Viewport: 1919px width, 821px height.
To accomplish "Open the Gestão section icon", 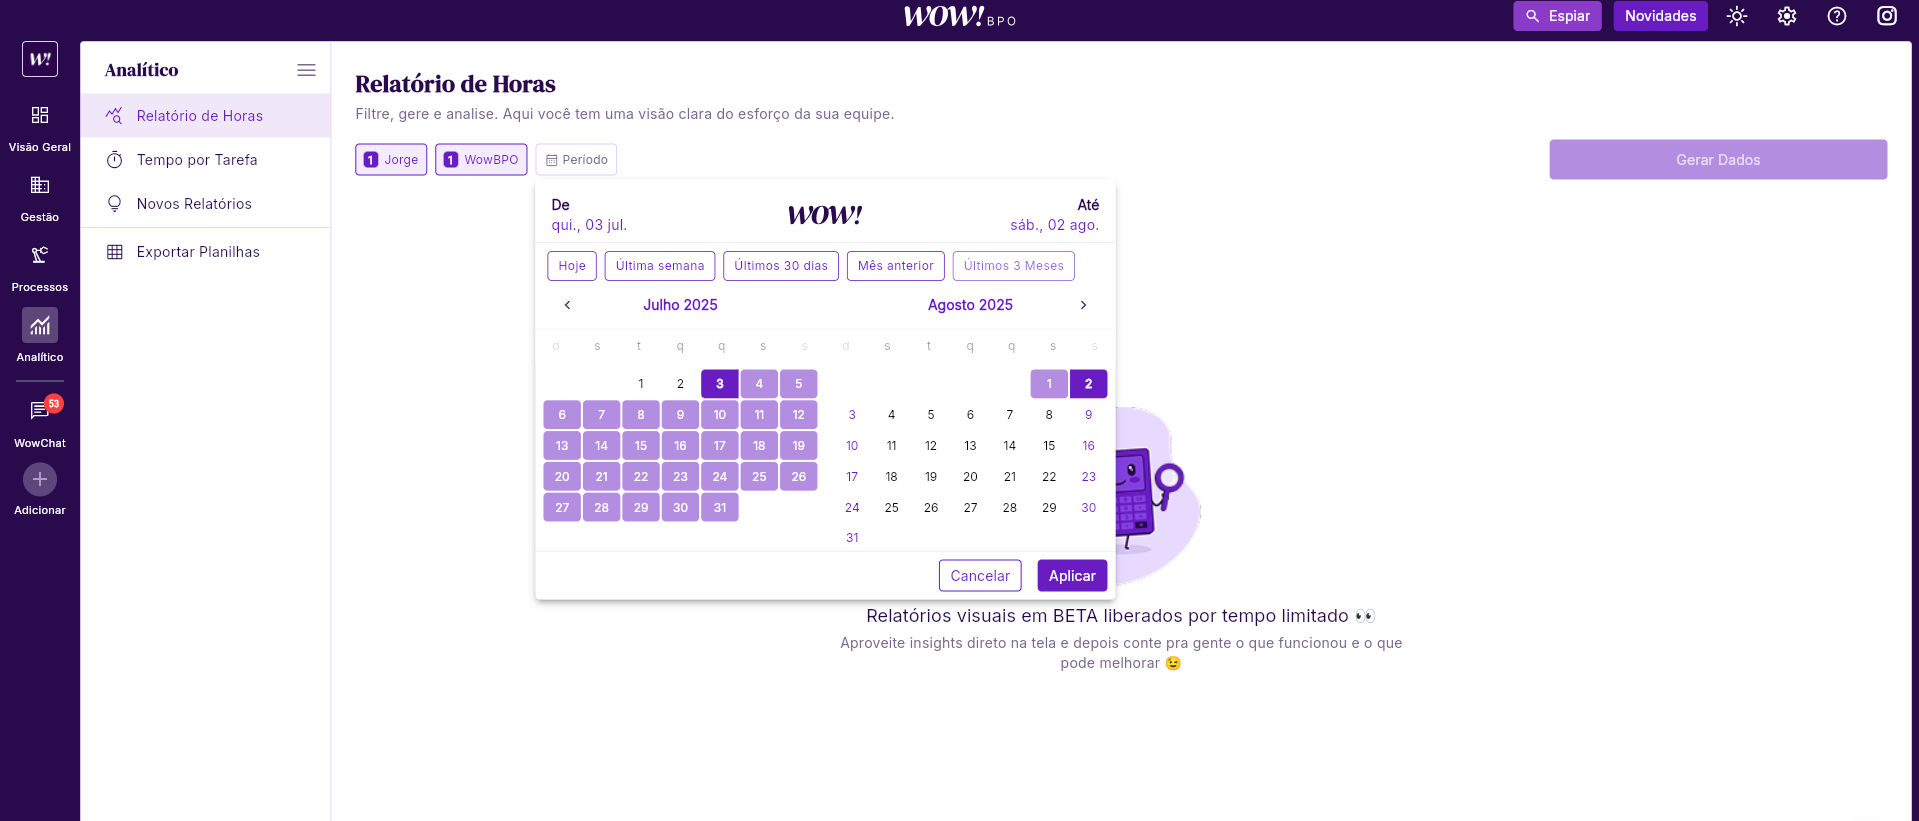I will pos(40,186).
